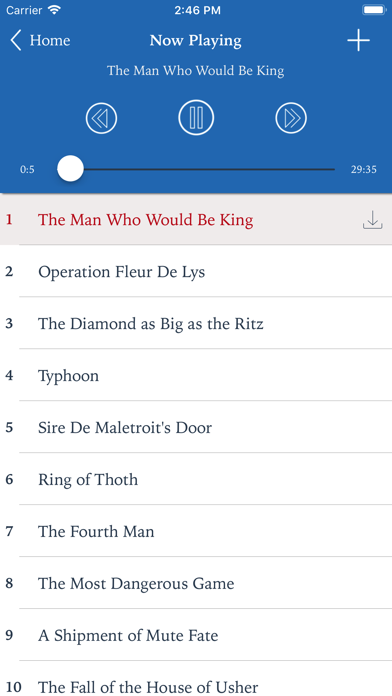Screen dimensions: 392x696
Task: Download The Man Who Would Be King
Action: 372,220
